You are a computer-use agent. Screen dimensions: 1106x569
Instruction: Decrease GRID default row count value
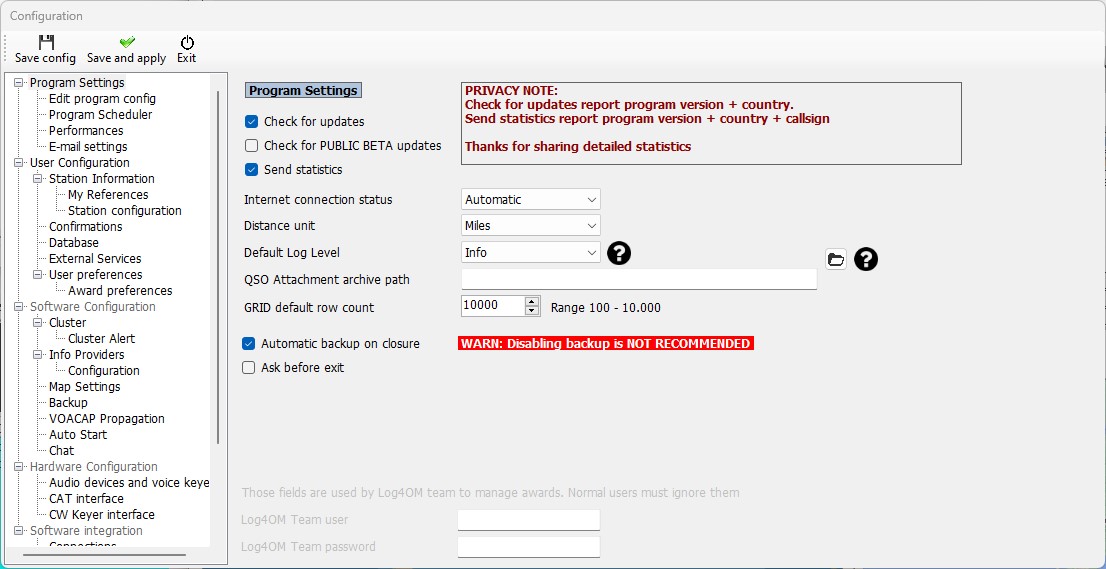[533, 310]
